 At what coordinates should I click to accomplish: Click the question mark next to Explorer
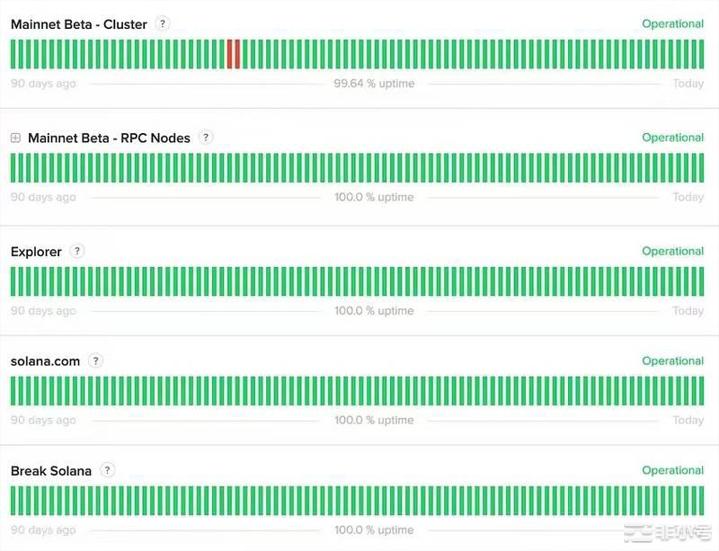pyautogui.click(x=77, y=251)
